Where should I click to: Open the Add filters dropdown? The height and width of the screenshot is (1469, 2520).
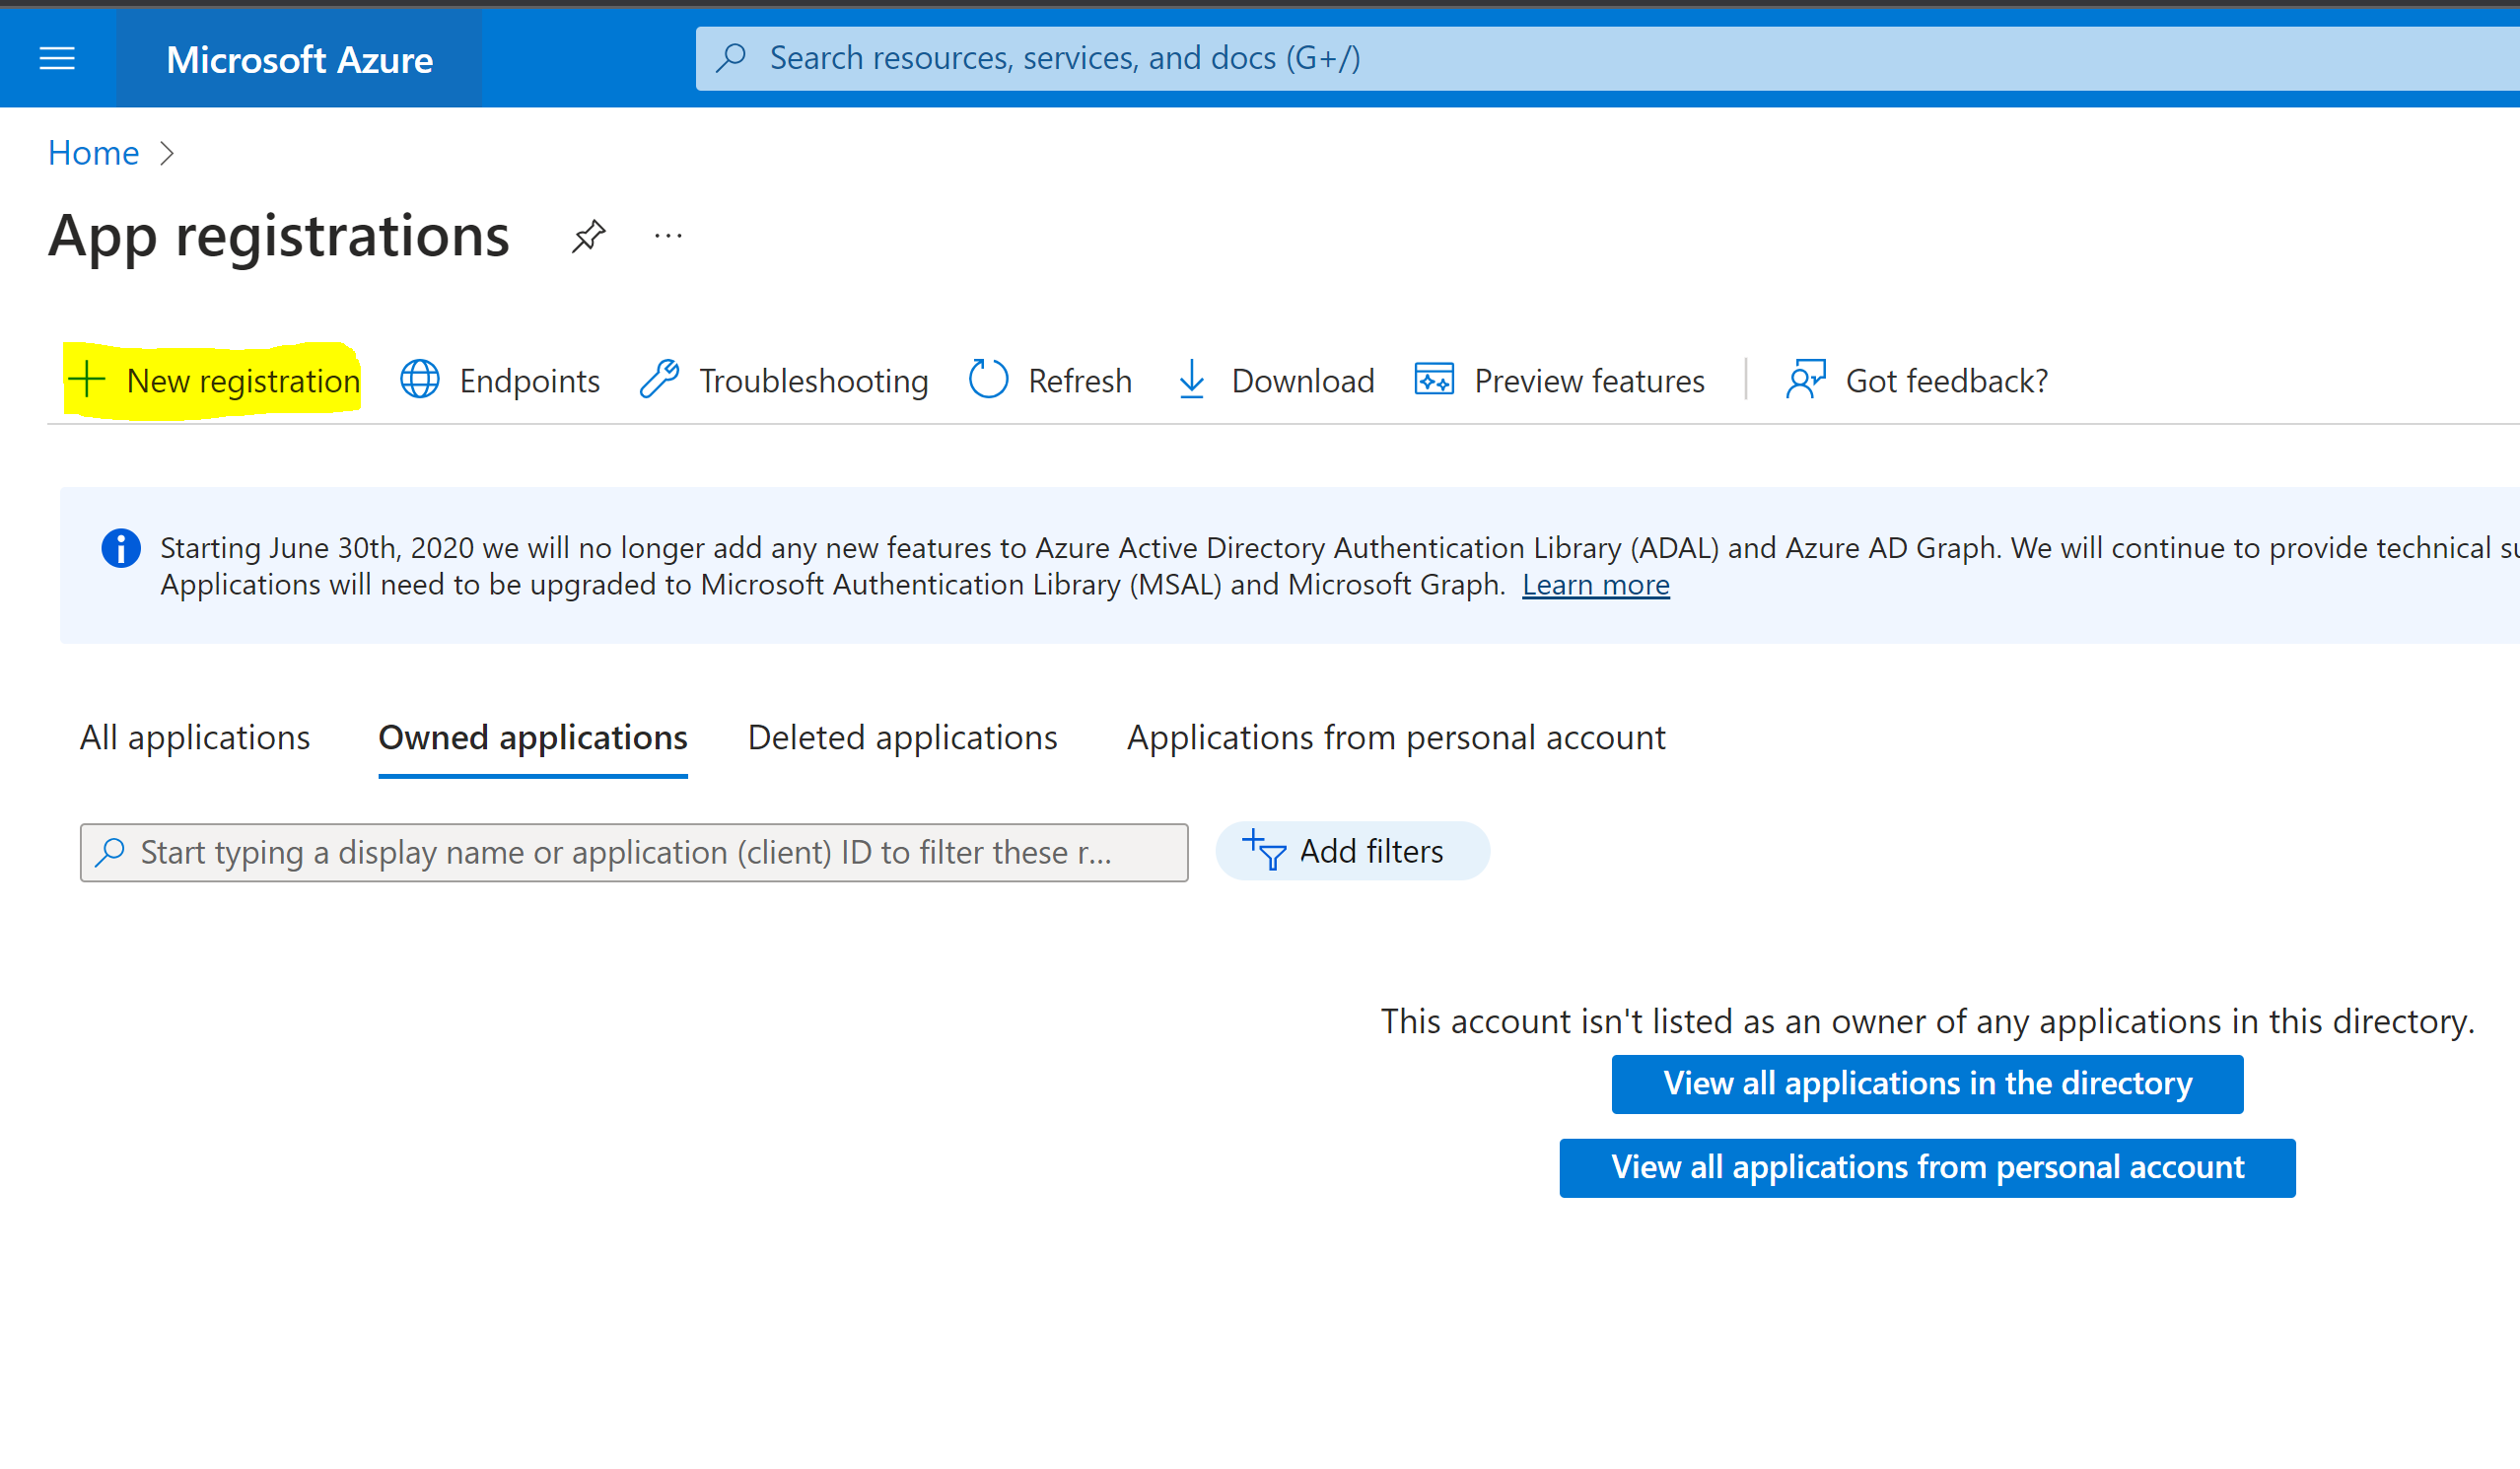click(1352, 851)
